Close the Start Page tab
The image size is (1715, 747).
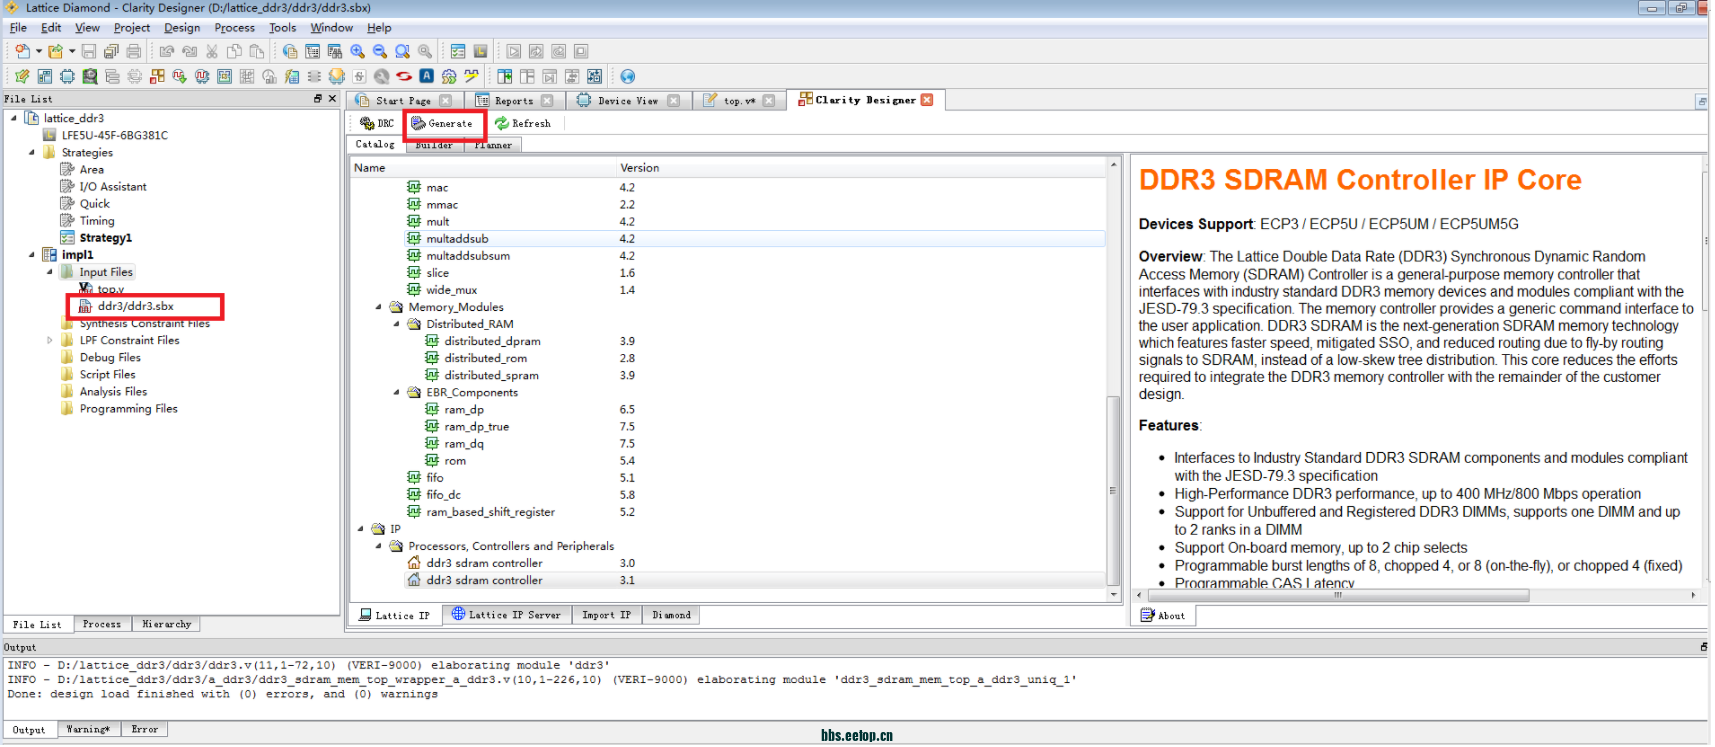point(445,101)
